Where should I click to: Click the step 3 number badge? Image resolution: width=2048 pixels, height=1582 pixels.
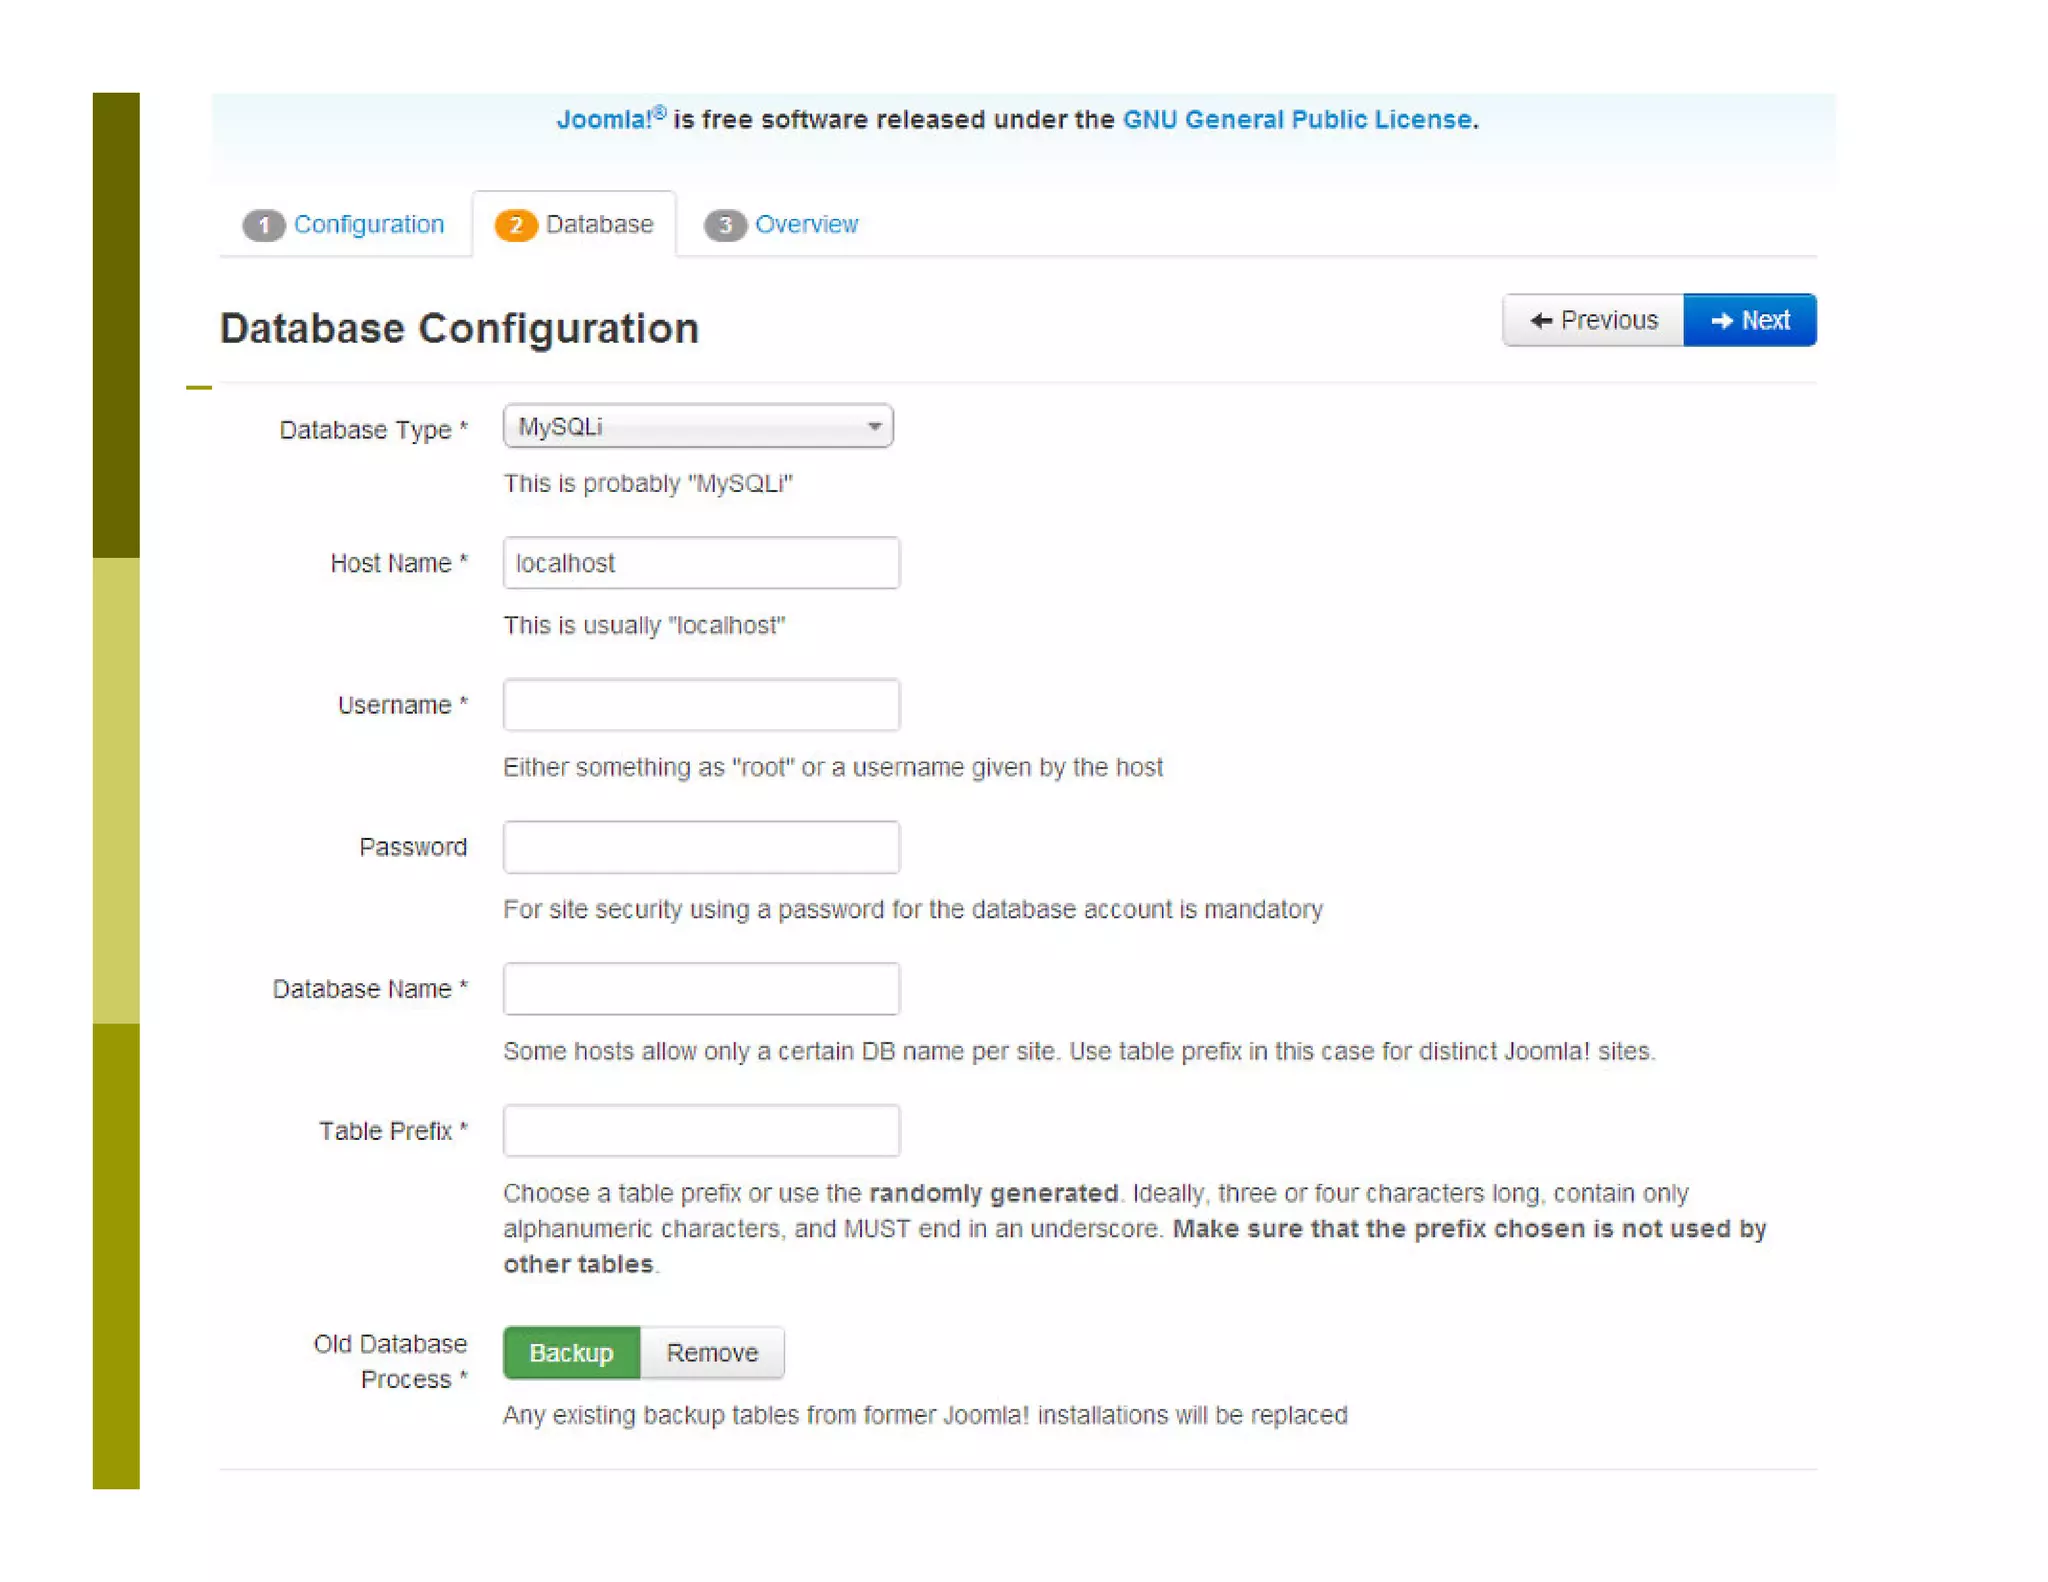click(x=724, y=225)
